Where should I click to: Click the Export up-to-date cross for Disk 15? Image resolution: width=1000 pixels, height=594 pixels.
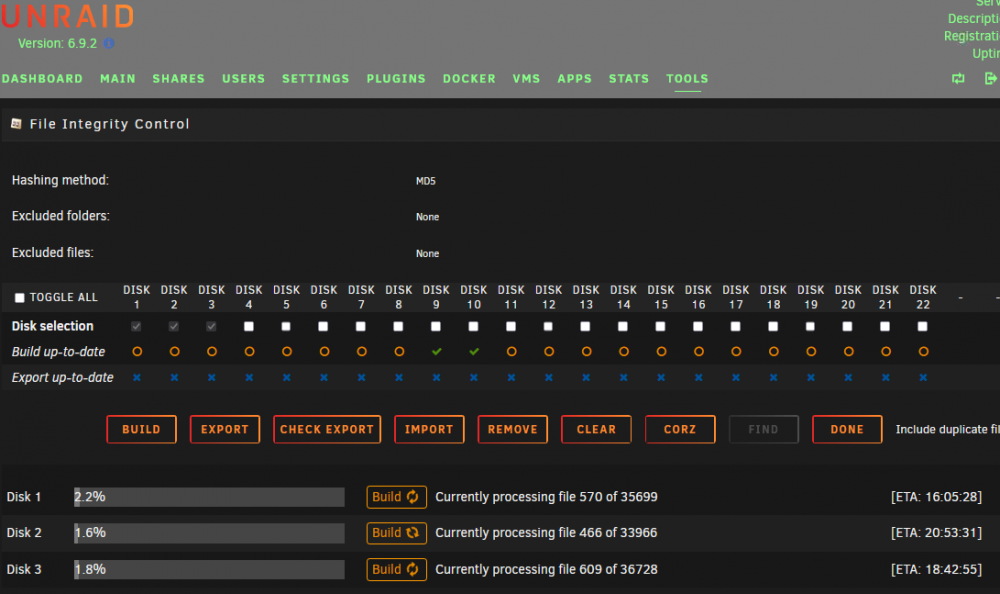click(x=661, y=378)
